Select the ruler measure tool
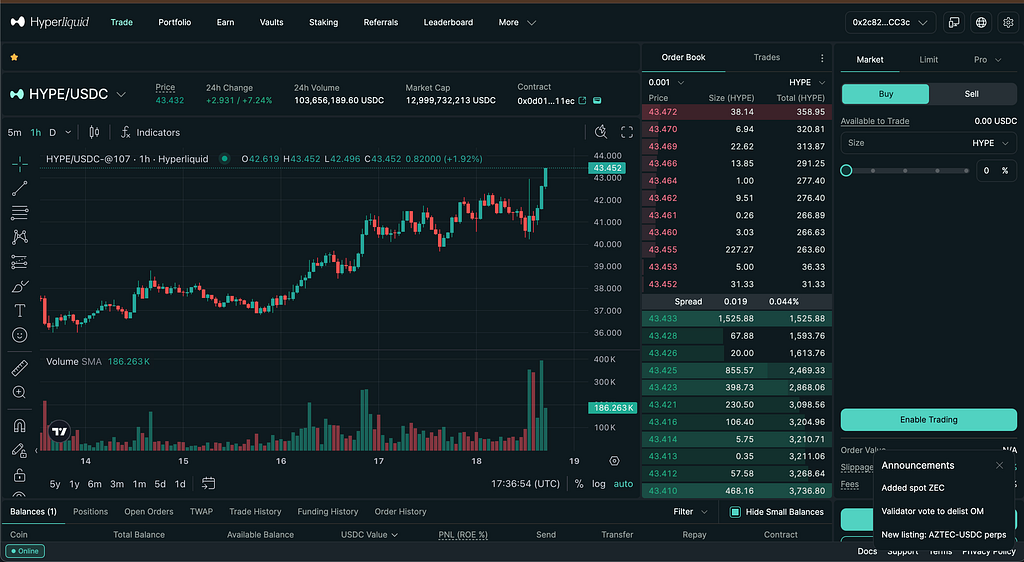 [20, 368]
